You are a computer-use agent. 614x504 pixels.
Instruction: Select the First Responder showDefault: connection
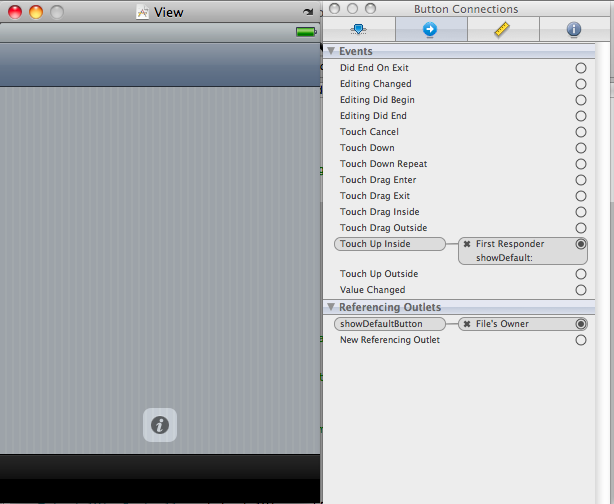(523, 251)
